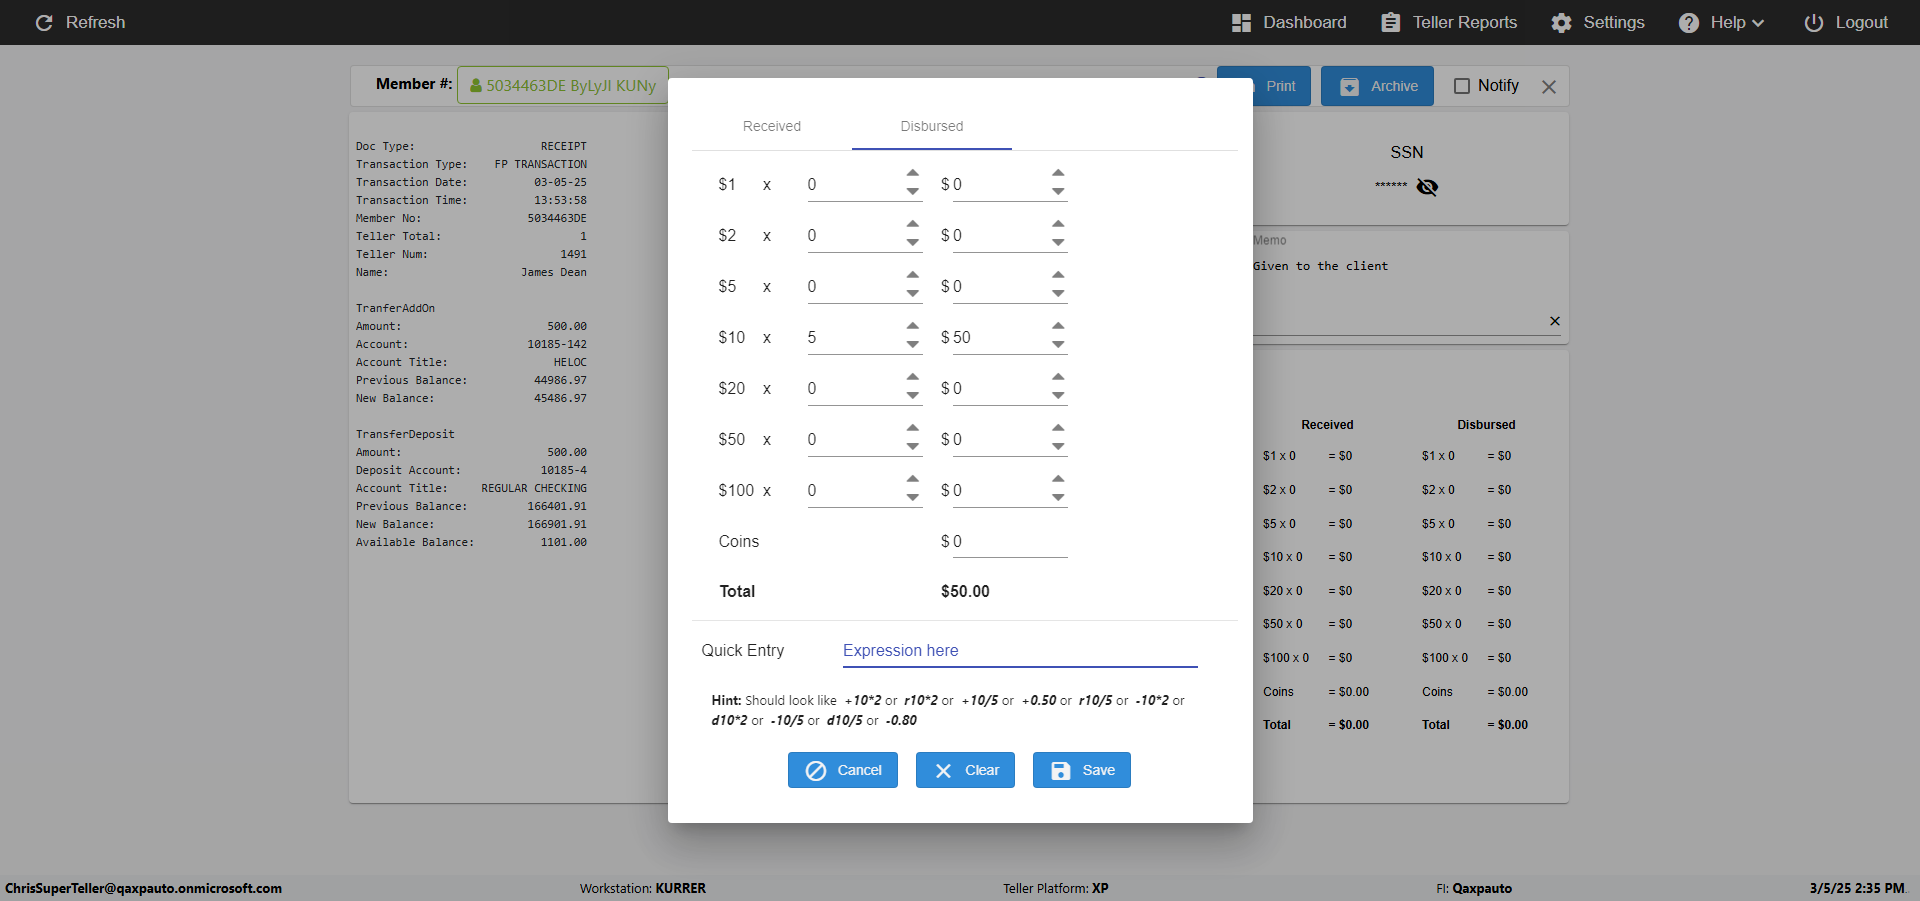Increase the $1 row dollar amount

click(x=1058, y=174)
